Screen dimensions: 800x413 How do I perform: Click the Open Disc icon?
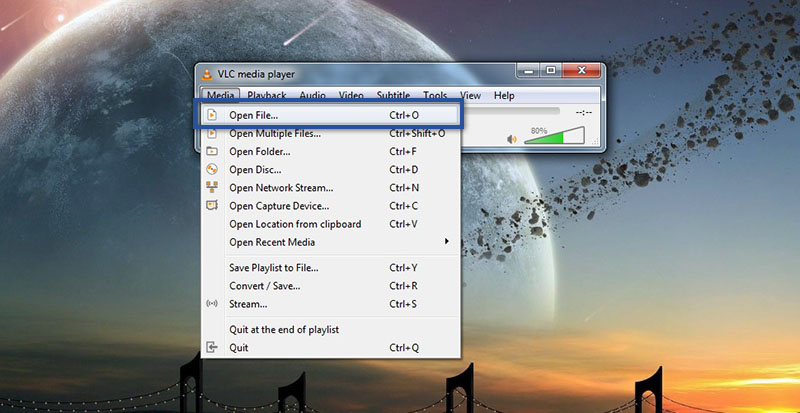click(x=212, y=170)
